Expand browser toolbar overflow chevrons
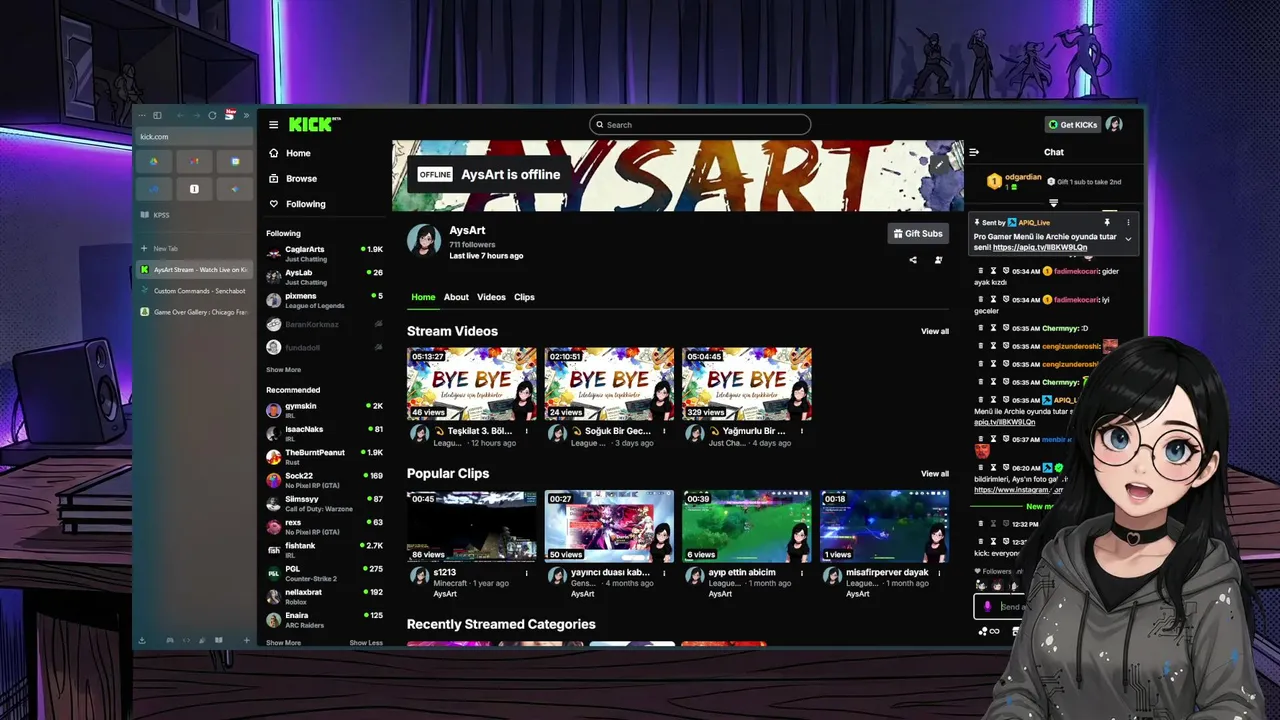The height and width of the screenshot is (720, 1280). point(246,115)
